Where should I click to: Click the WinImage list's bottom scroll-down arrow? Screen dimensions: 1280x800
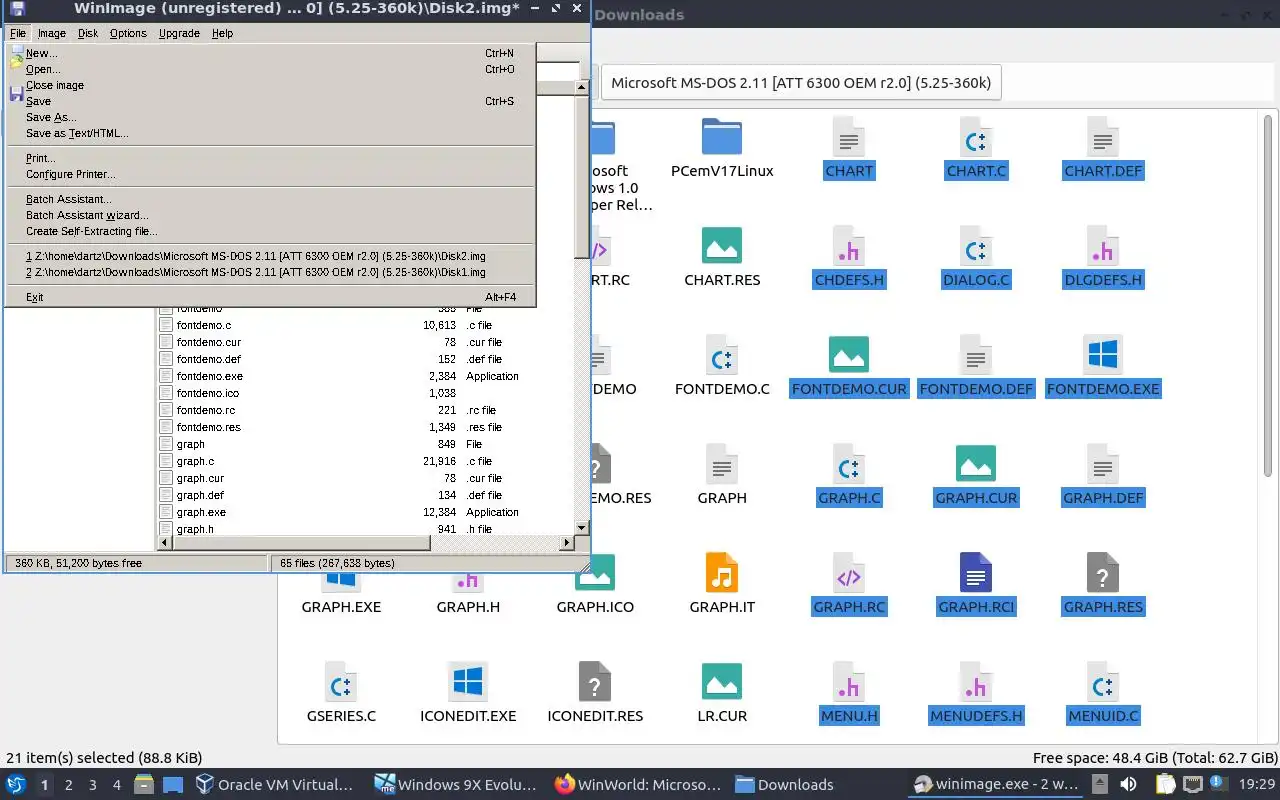pos(581,528)
